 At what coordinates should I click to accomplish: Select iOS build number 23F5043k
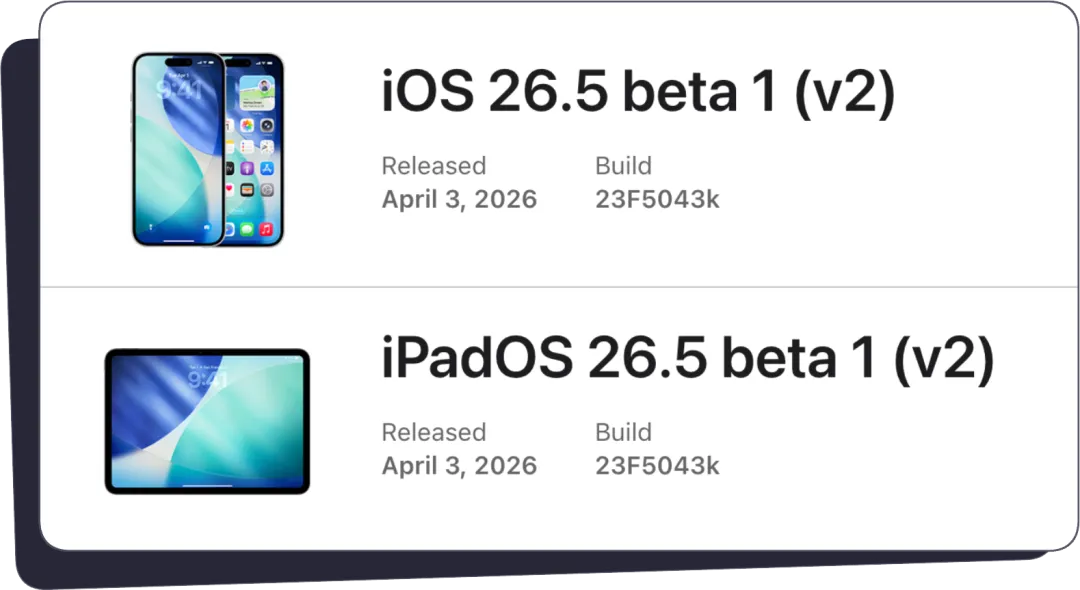657,199
